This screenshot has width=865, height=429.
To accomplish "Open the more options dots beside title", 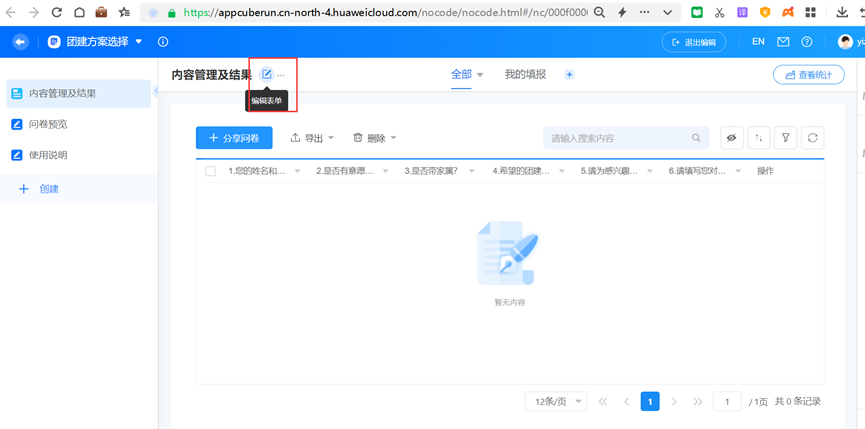I will tap(281, 75).
